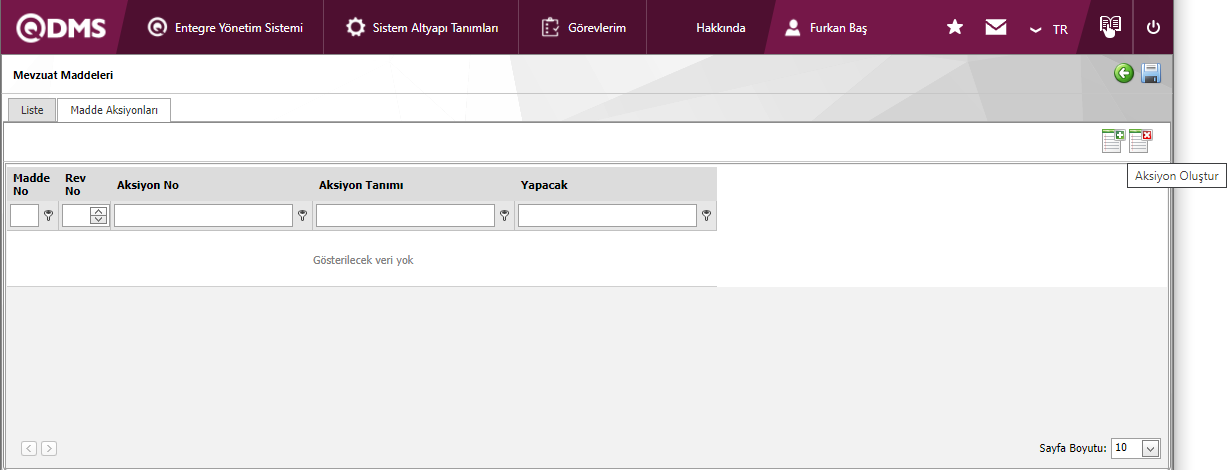The height and width of the screenshot is (470, 1229).
Task: Click the Madde No filter field
Action: (x=24, y=215)
